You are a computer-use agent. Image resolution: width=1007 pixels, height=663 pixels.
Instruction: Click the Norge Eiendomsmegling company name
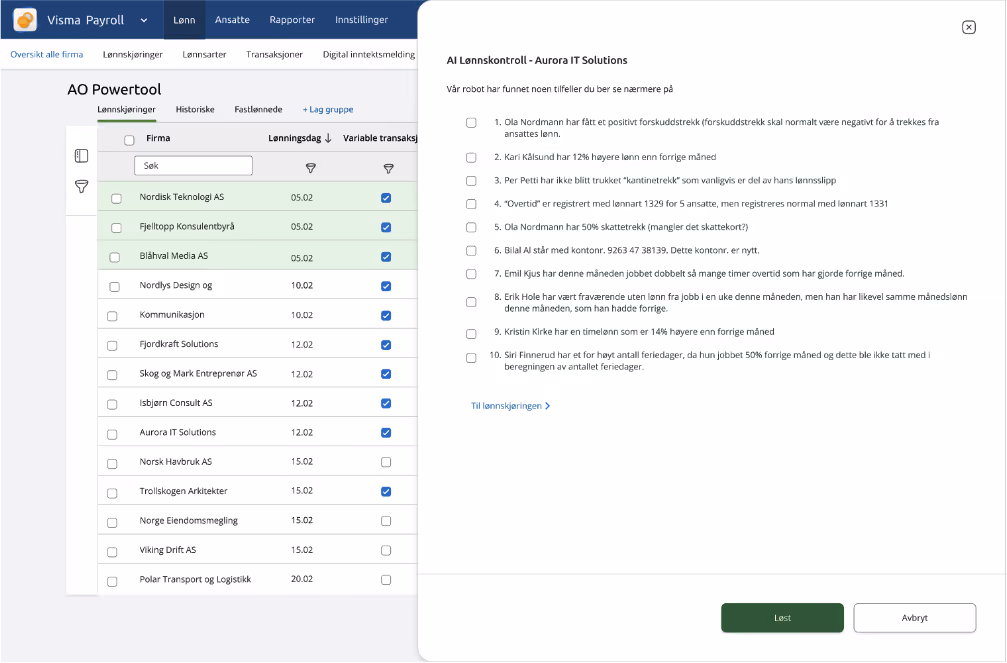click(x=189, y=520)
